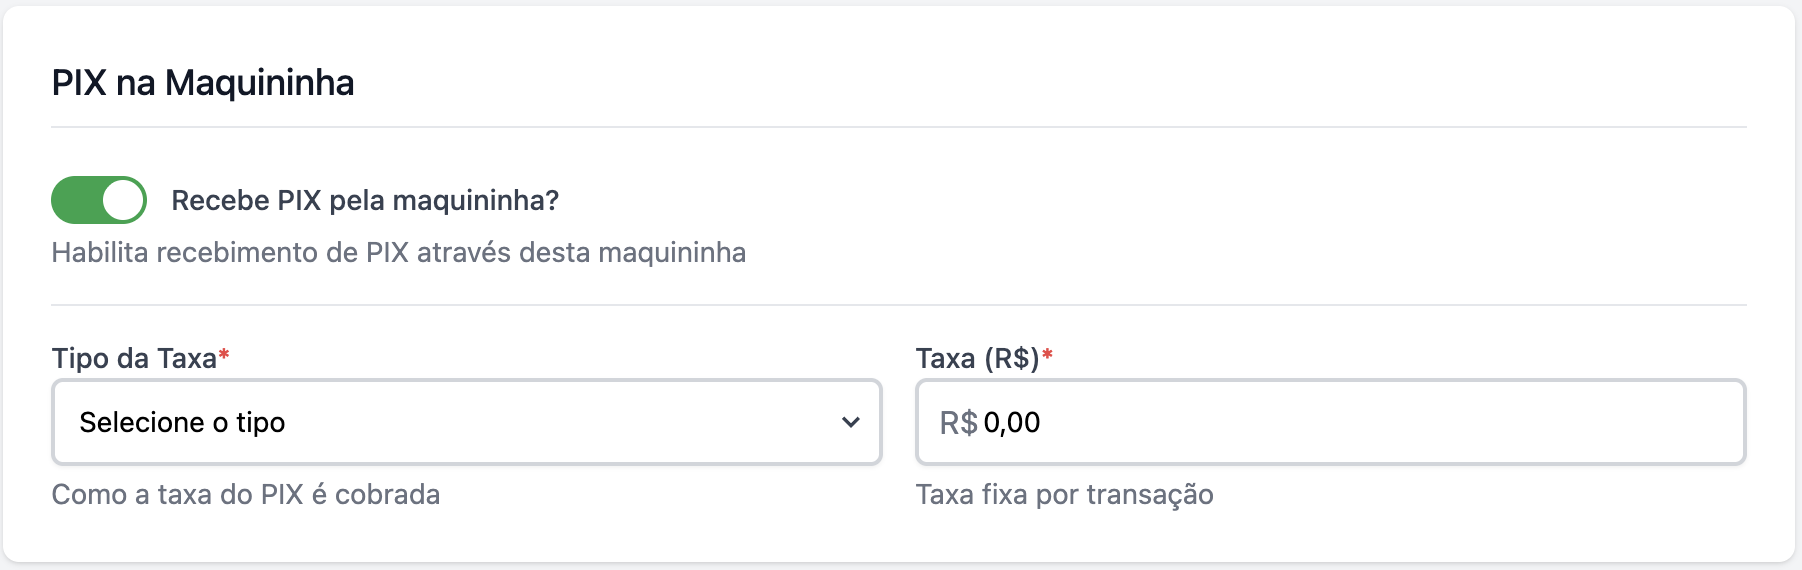Image resolution: width=1802 pixels, height=570 pixels.
Task: Click the R$ currency prefix in the fee field
Action: [x=958, y=423]
